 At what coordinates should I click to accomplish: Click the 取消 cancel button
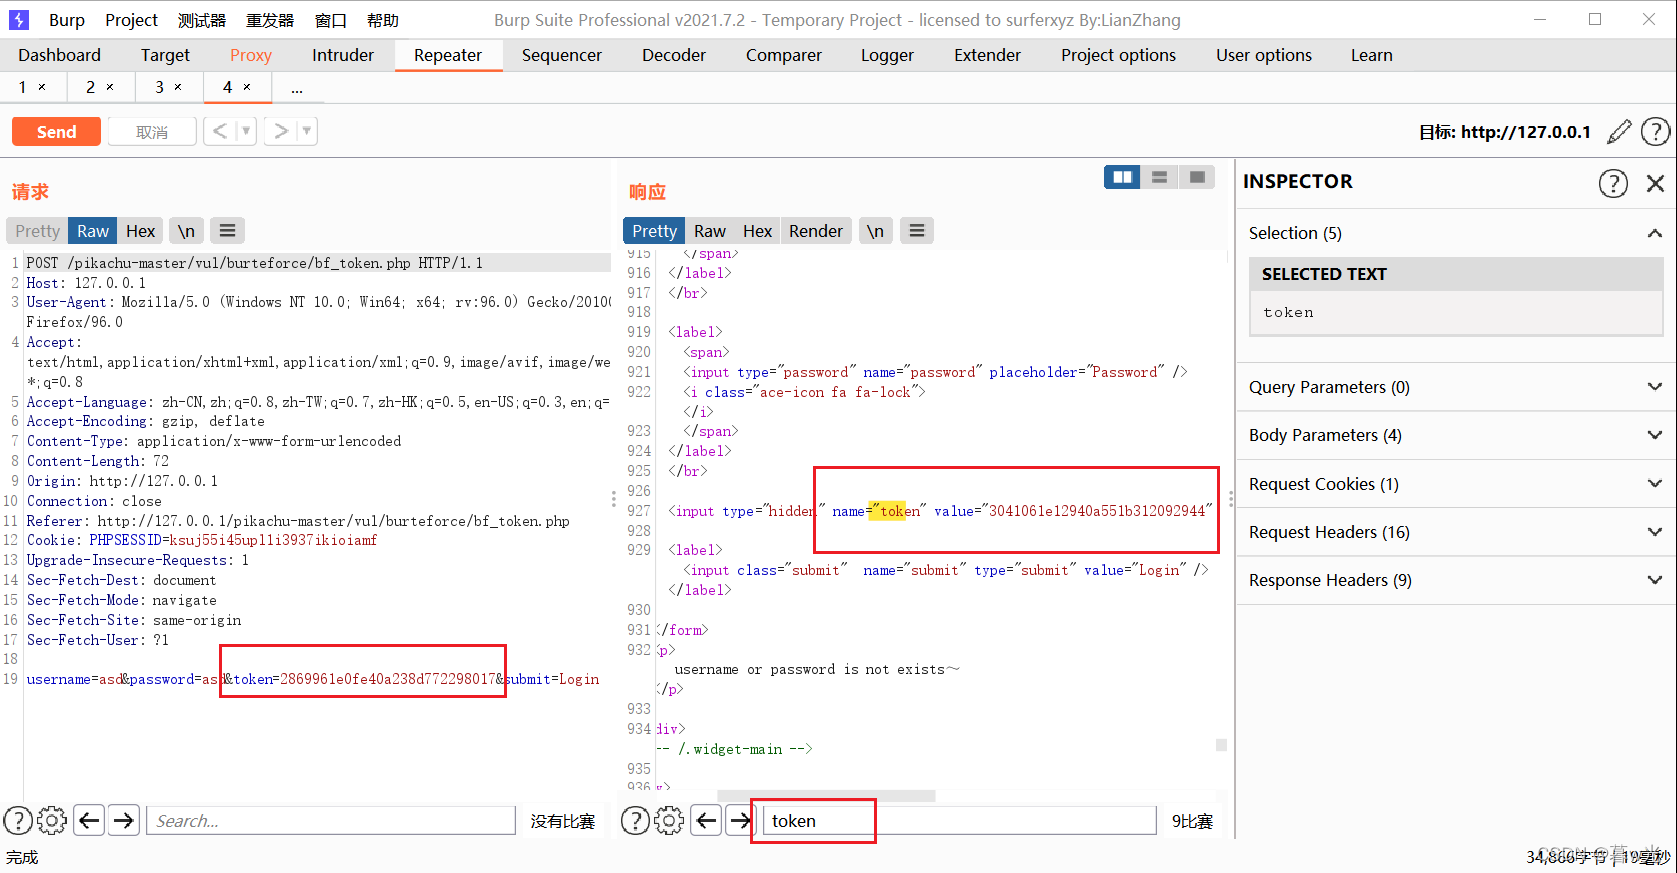[152, 131]
